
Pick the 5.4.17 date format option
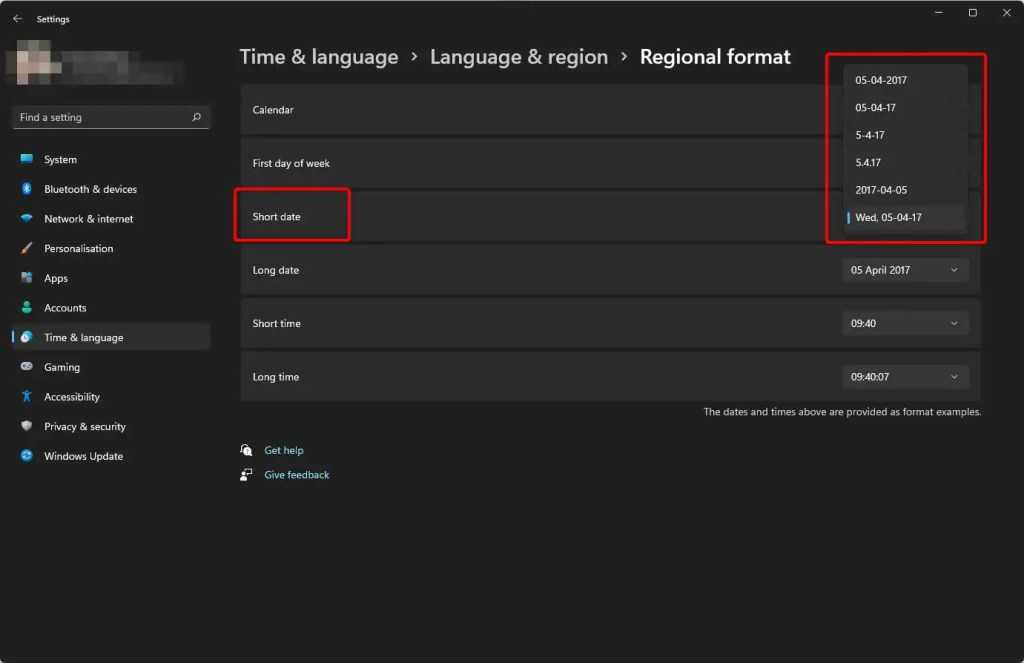tap(870, 162)
